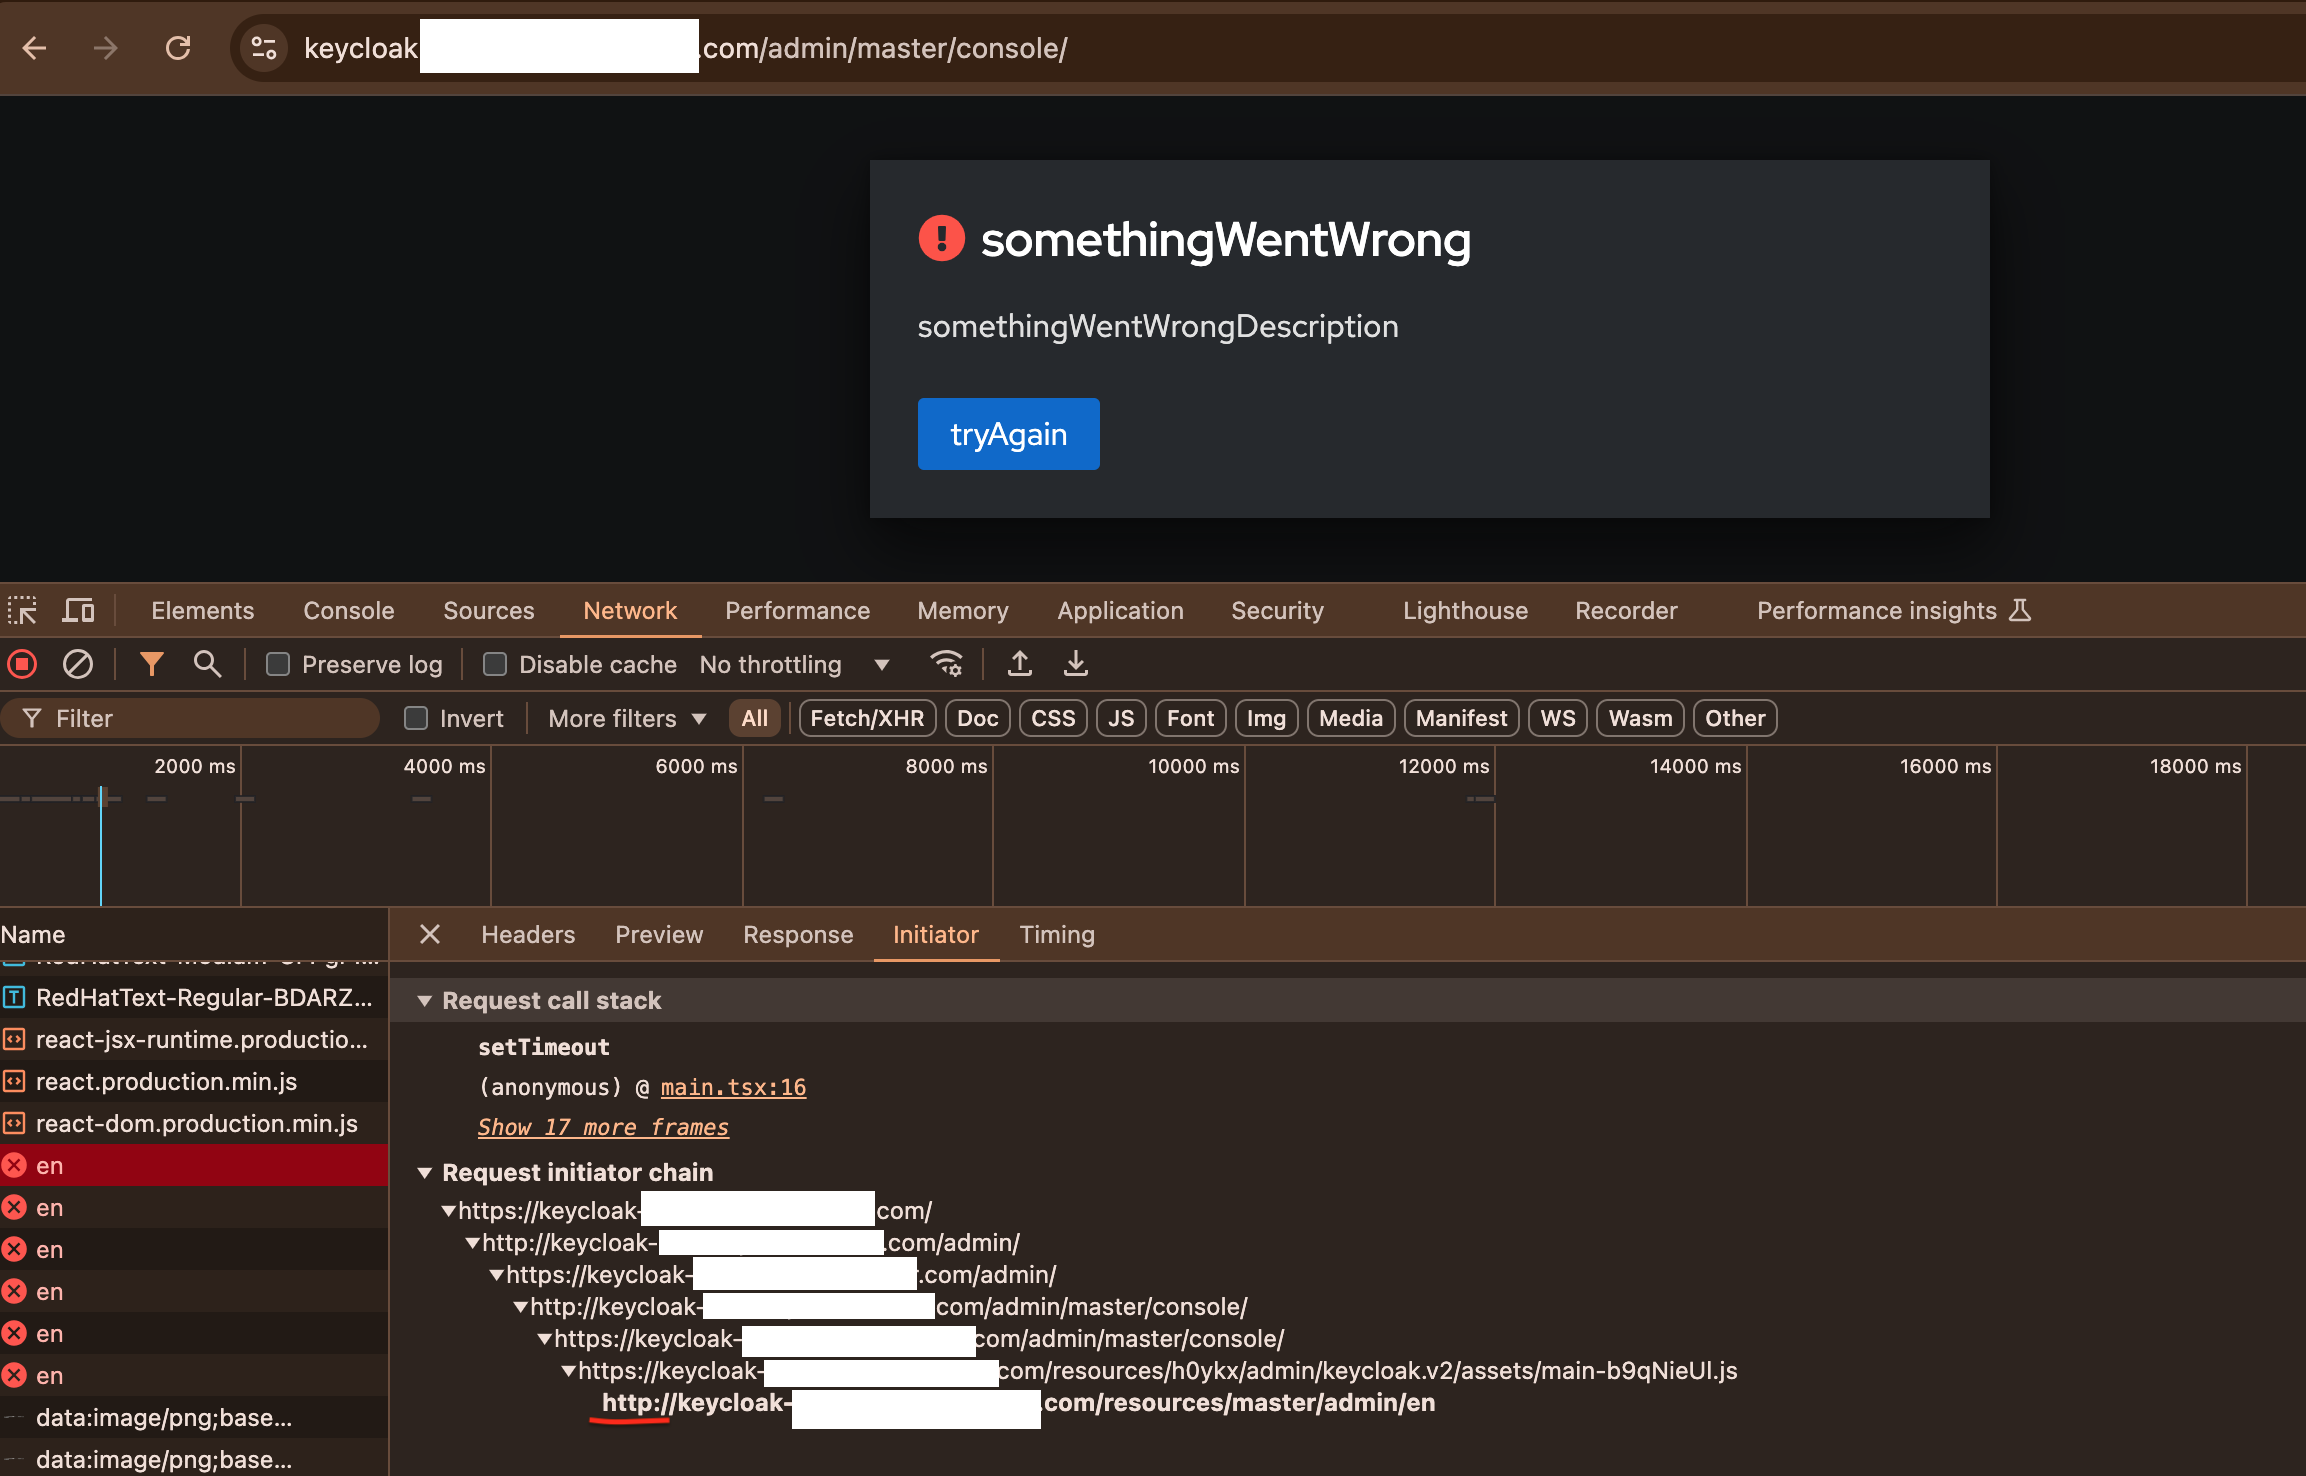Open the Preview tab of the request
The height and width of the screenshot is (1476, 2306).
659,934
